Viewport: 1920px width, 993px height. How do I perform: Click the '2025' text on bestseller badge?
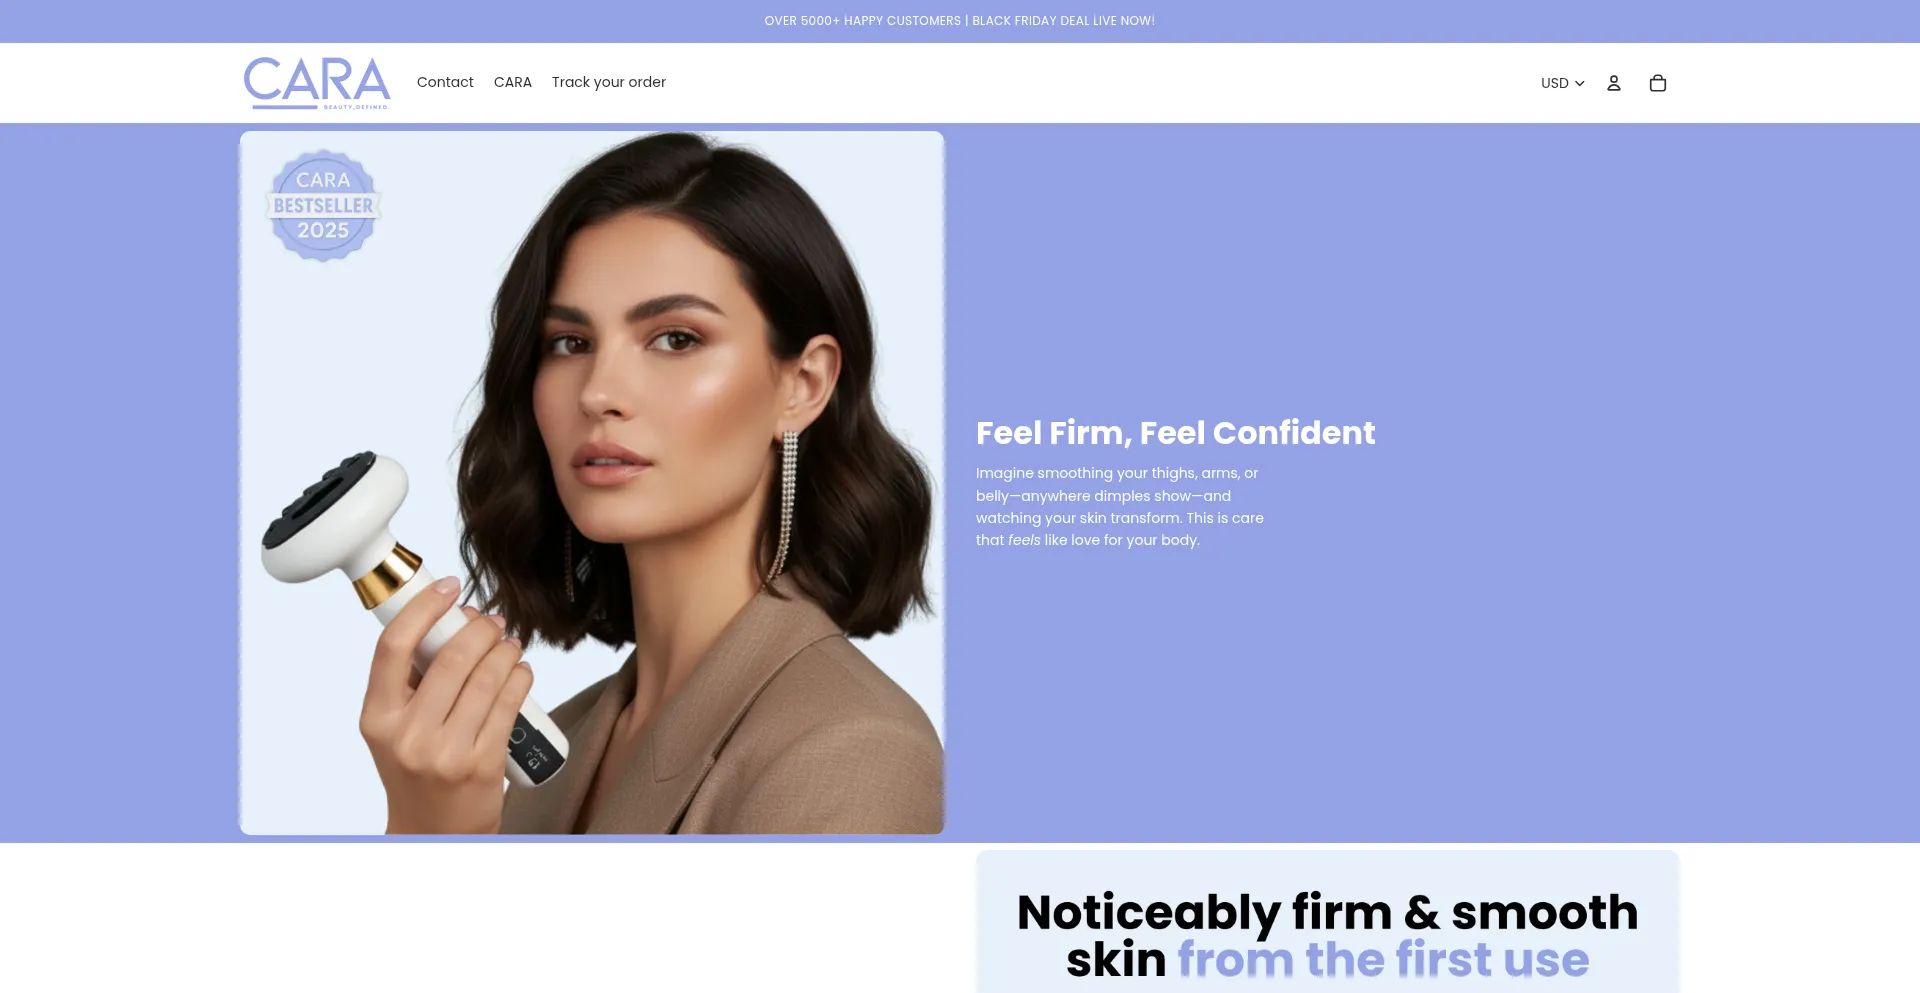[x=323, y=231]
